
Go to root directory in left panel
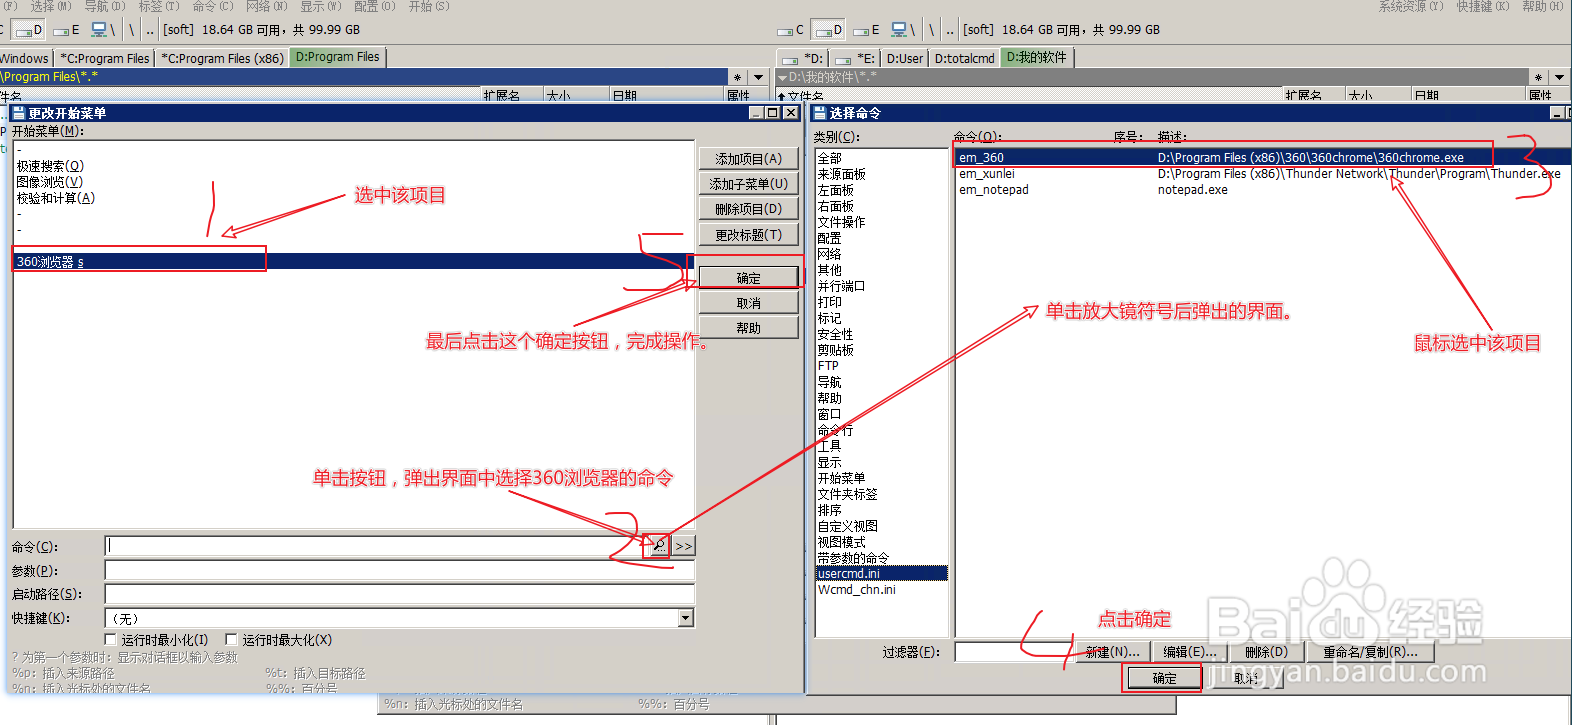[131, 30]
